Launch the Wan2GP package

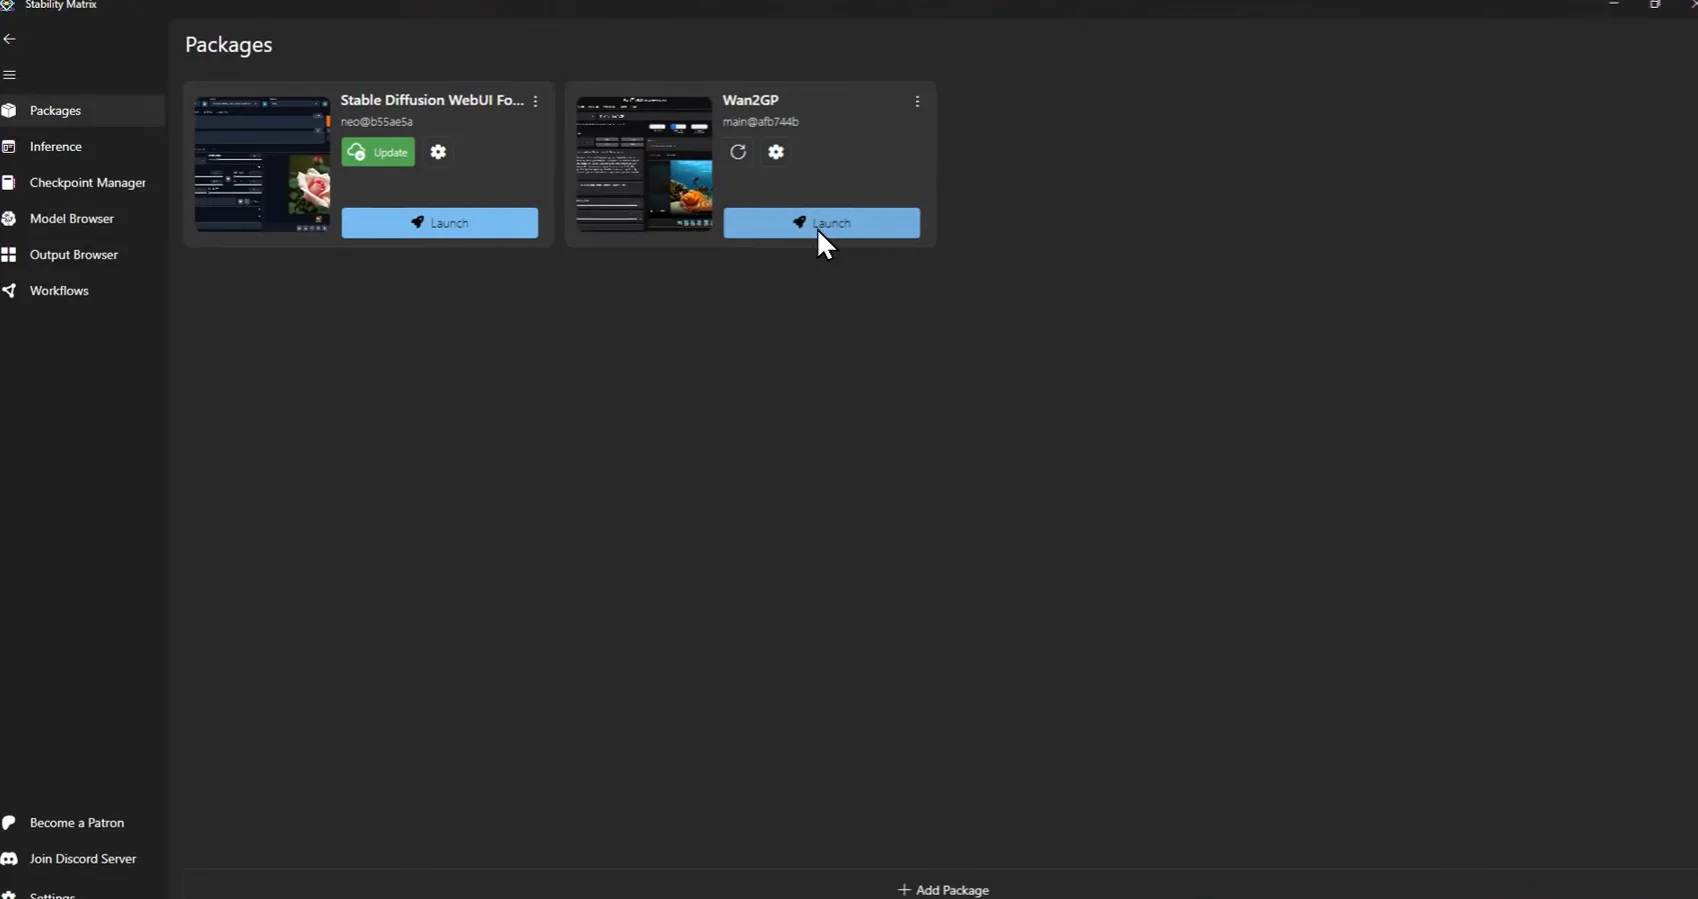(x=822, y=223)
